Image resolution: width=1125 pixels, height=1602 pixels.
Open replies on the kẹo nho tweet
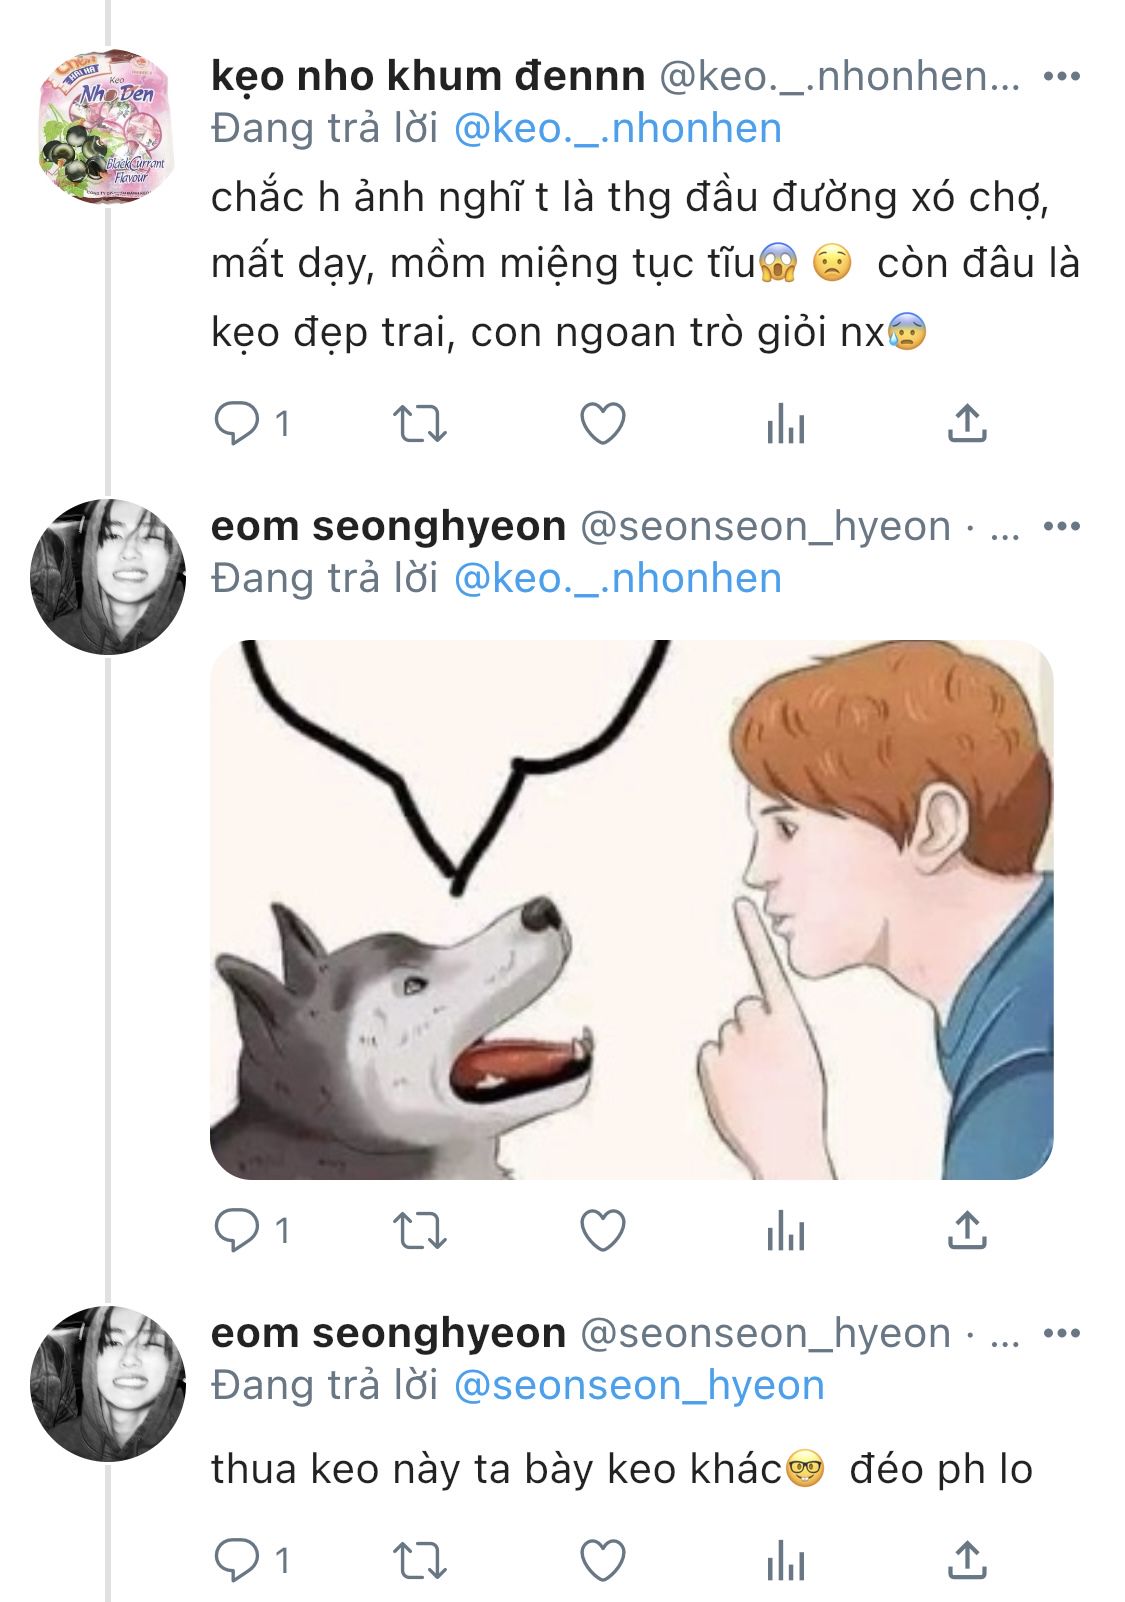237,424
